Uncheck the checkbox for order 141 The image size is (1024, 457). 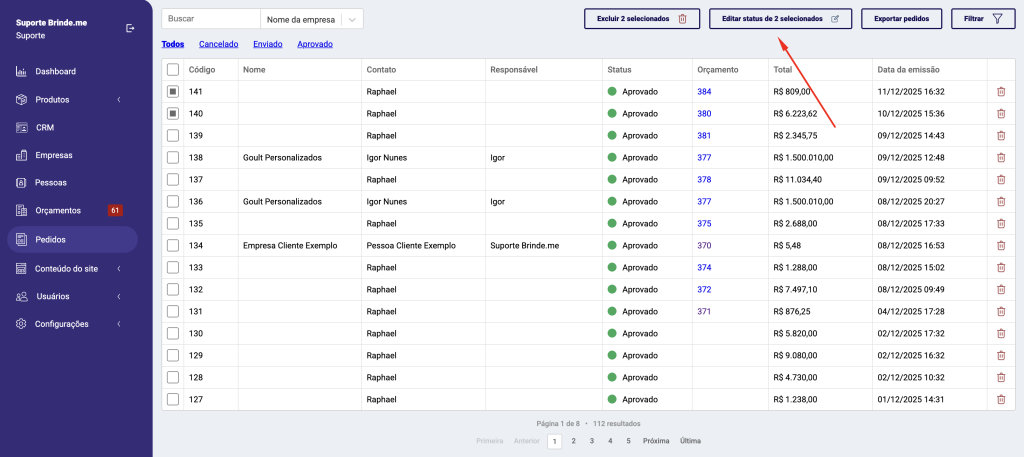pyautogui.click(x=173, y=91)
